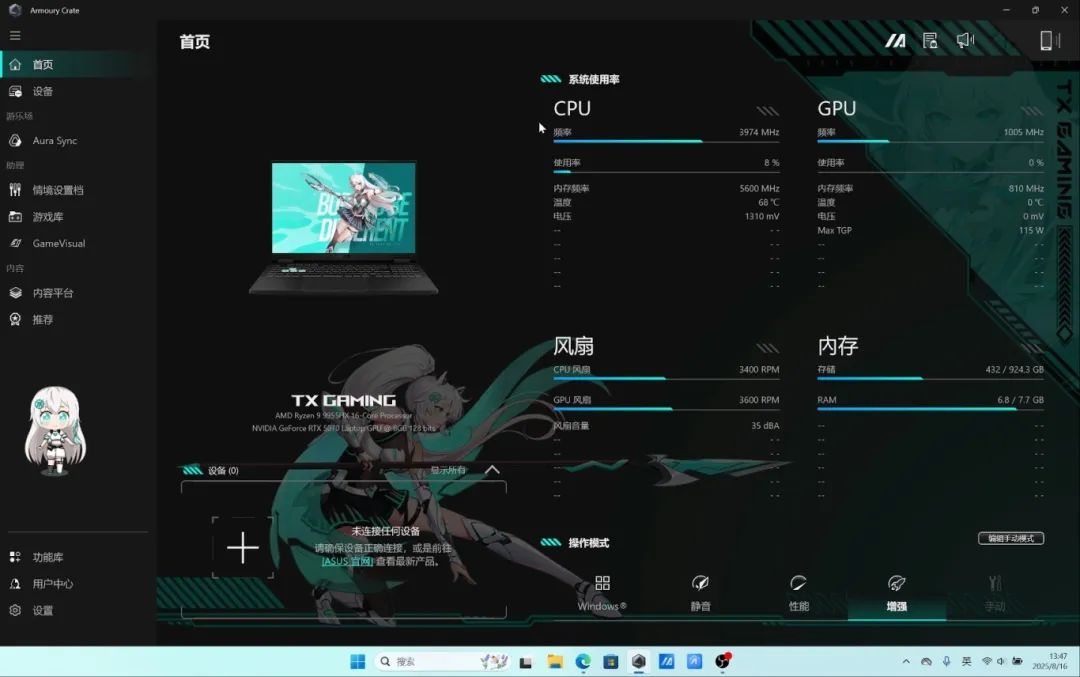Click the battery tray icon
Viewport: 1080px width, 677px height.
click(1017, 662)
